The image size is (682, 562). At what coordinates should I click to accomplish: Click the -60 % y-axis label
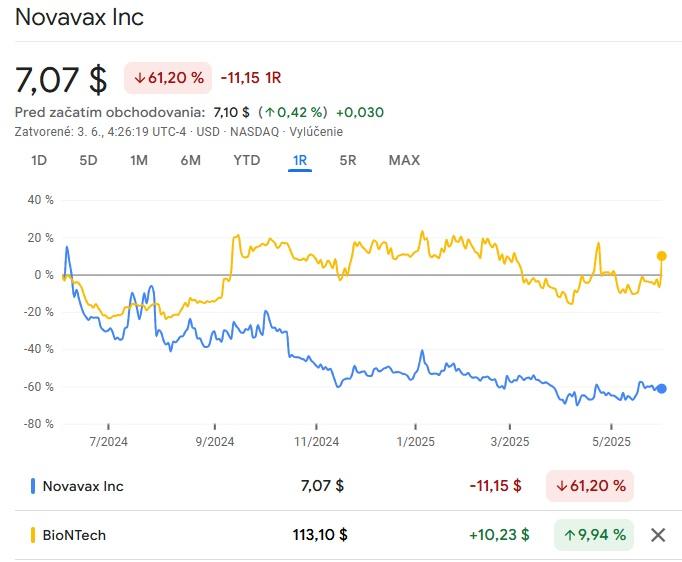39,387
